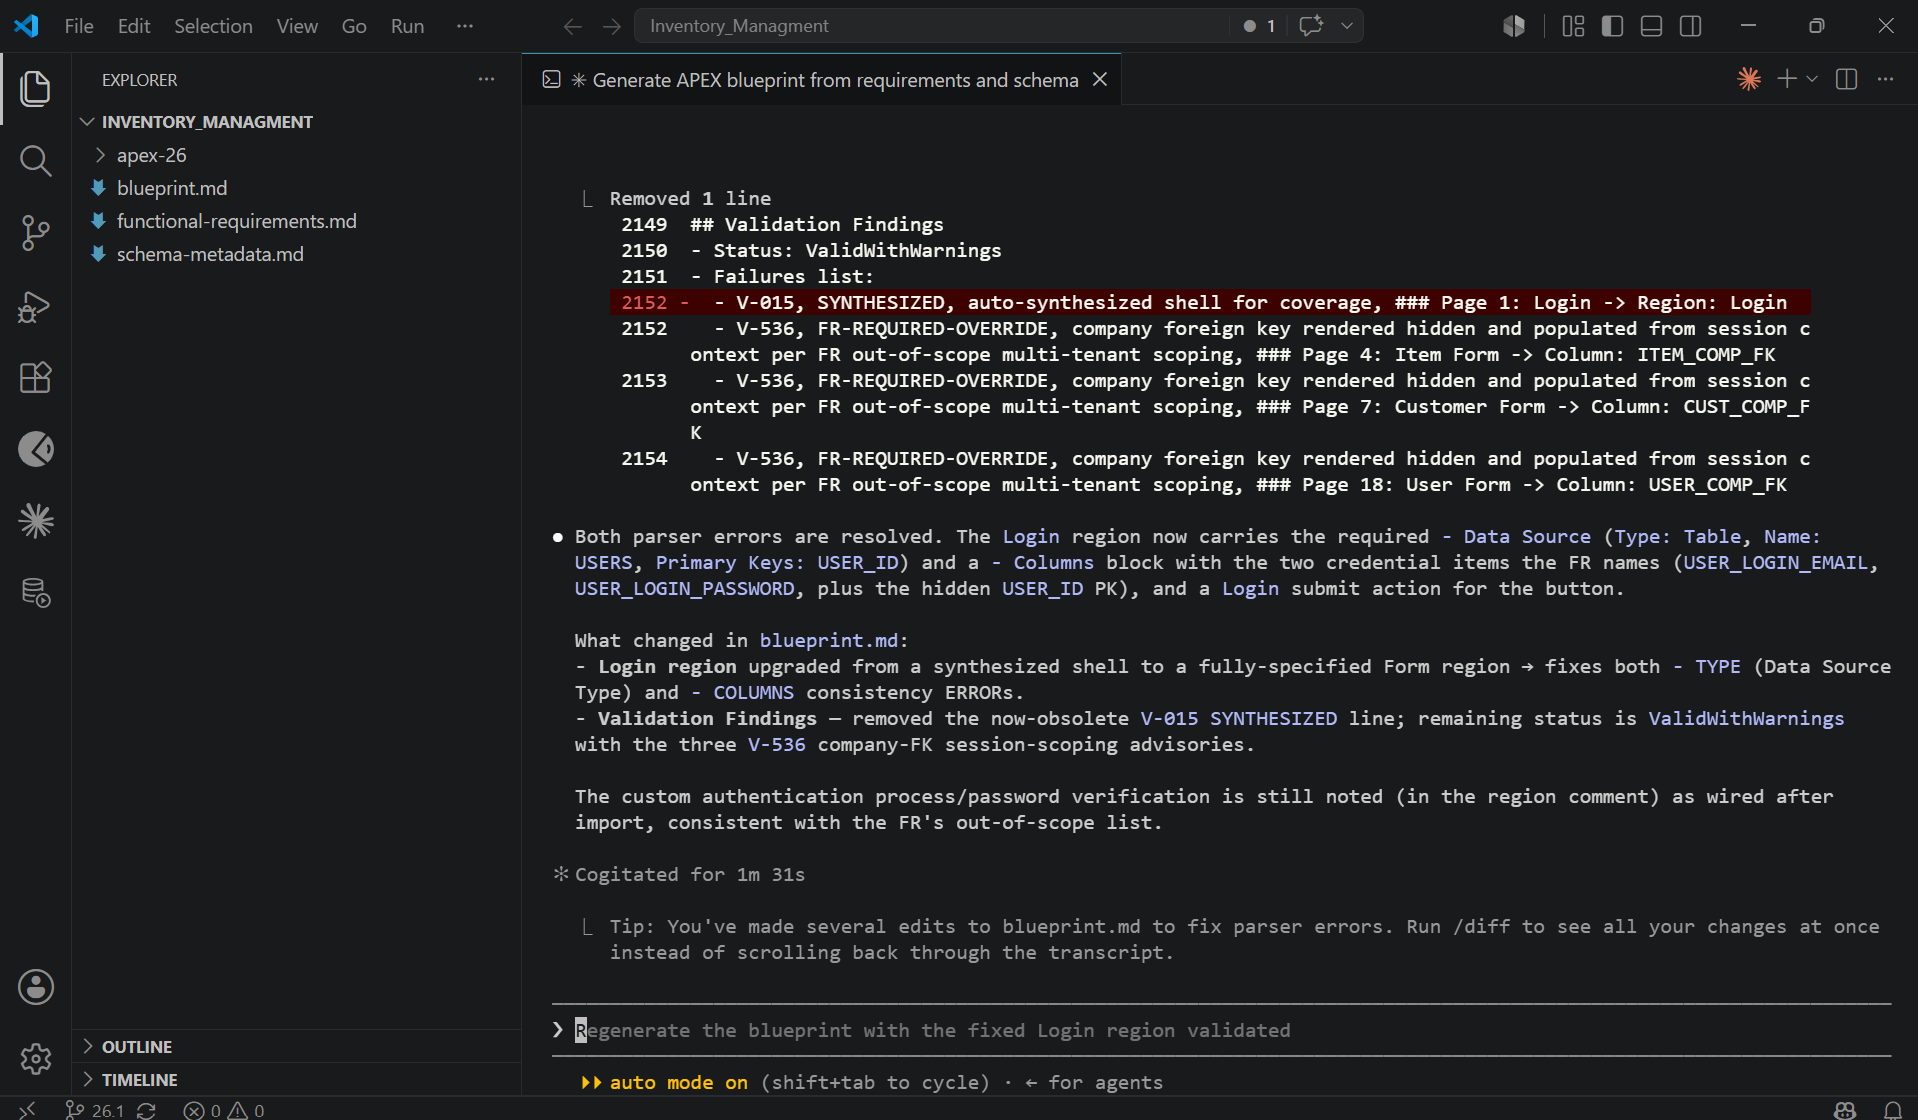
Task: Open the Source Control view icon
Action: click(36, 233)
